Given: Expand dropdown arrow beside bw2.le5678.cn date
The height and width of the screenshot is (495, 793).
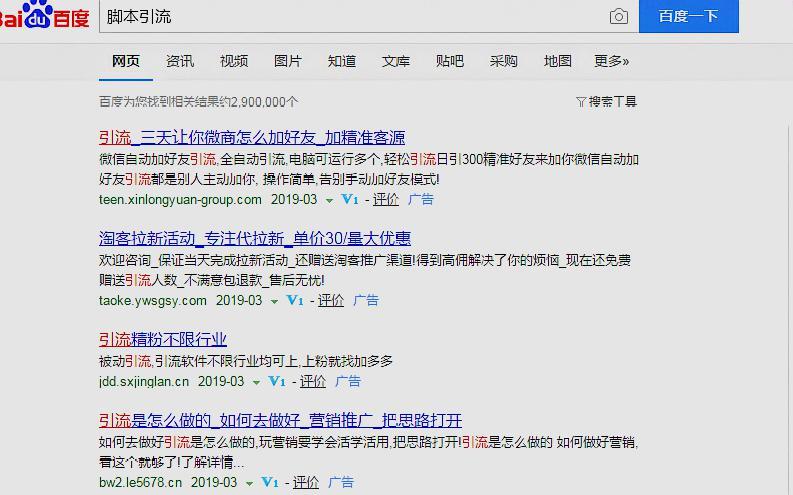Looking at the screenshot, I should coord(249,484).
